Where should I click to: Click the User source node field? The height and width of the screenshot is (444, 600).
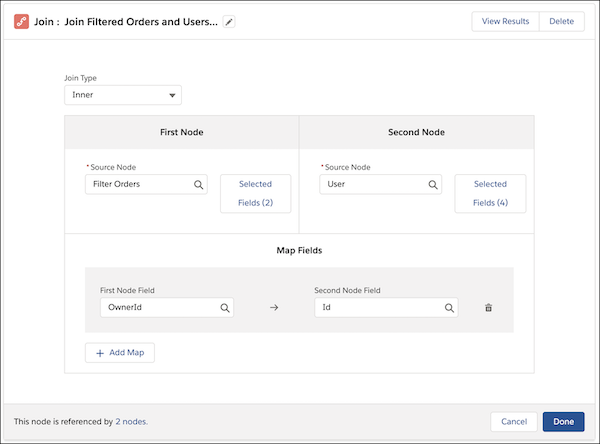[x=381, y=184]
